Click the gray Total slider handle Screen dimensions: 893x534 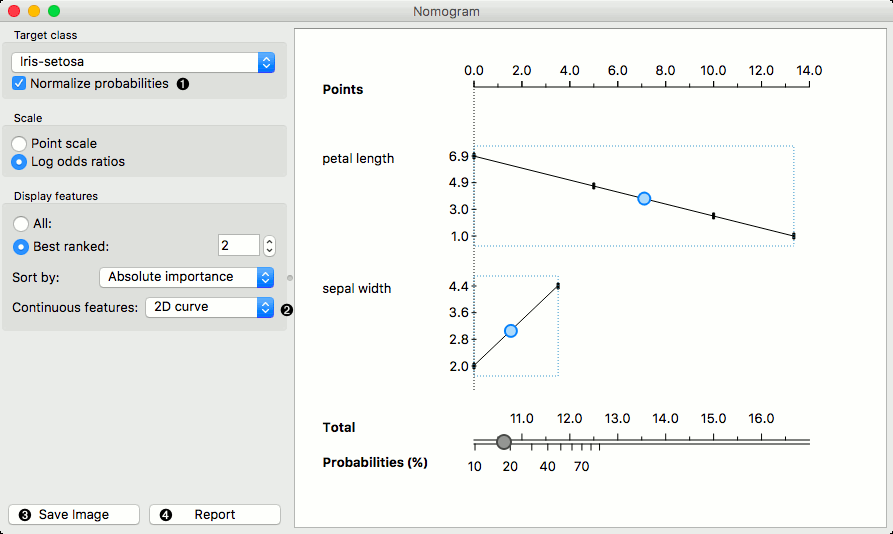pyautogui.click(x=504, y=442)
